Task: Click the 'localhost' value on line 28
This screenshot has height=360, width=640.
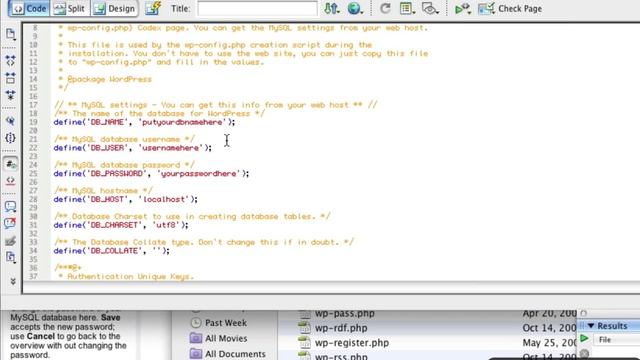Action: click(x=164, y=199)
